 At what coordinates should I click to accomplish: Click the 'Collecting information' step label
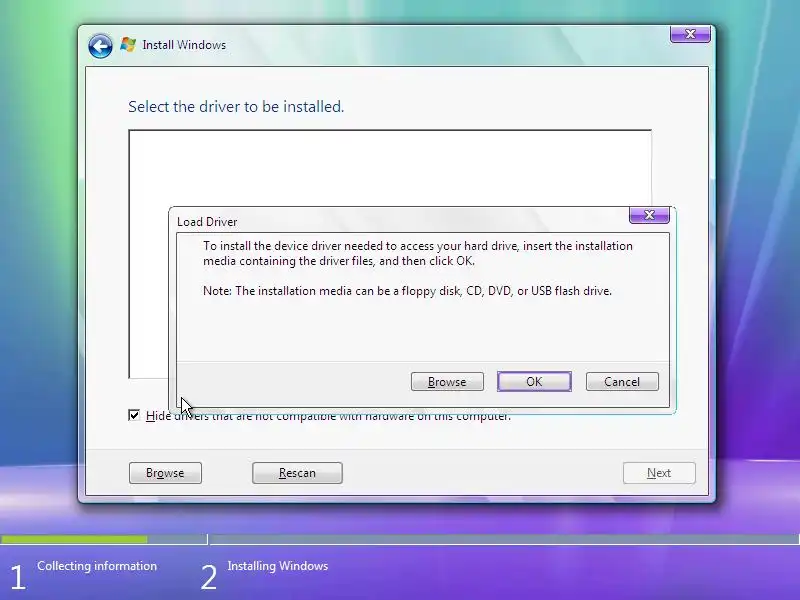pyautogui.click(x=97, y=566)
